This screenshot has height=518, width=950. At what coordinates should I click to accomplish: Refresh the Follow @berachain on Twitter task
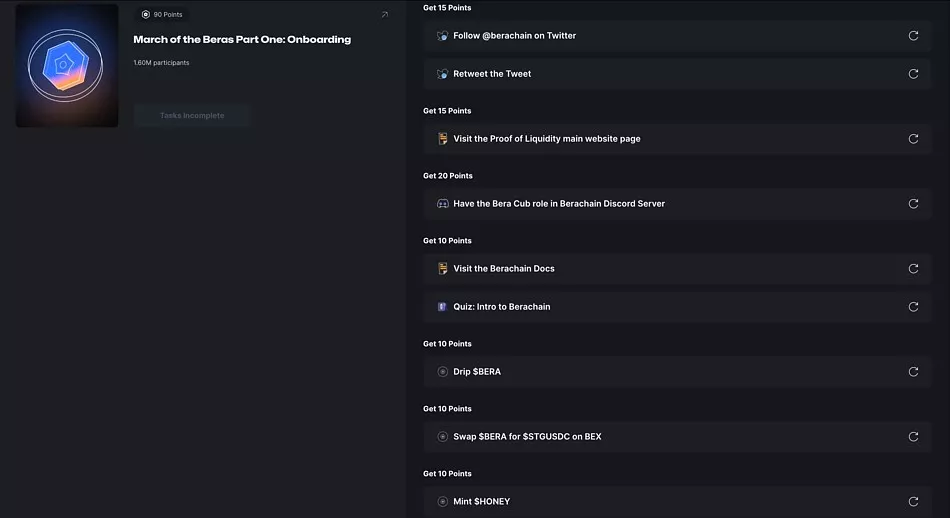pyautogui.click(x=913, y=36)
